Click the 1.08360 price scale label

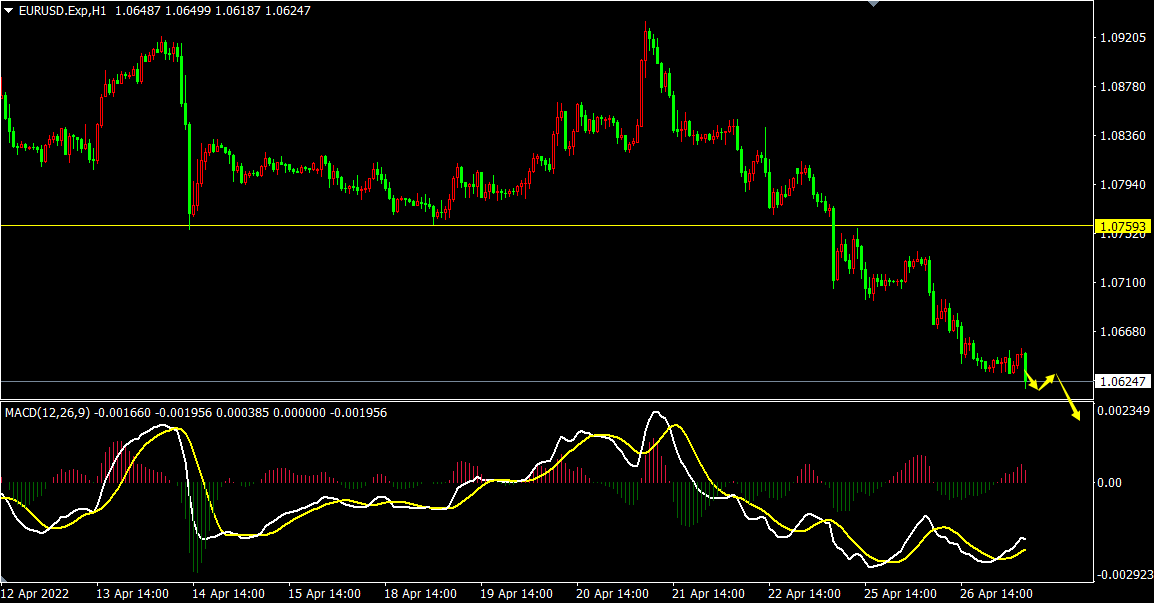tap(1123, 136)
